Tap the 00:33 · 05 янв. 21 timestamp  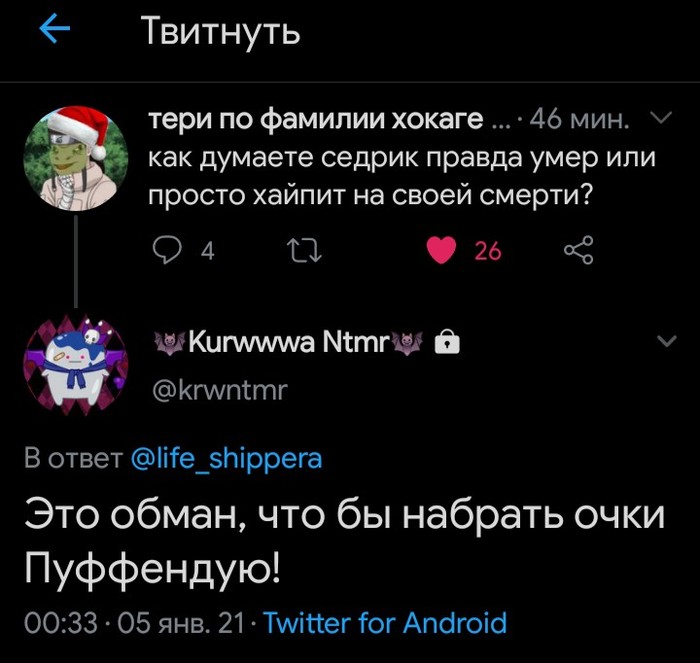tap(134, 623)
